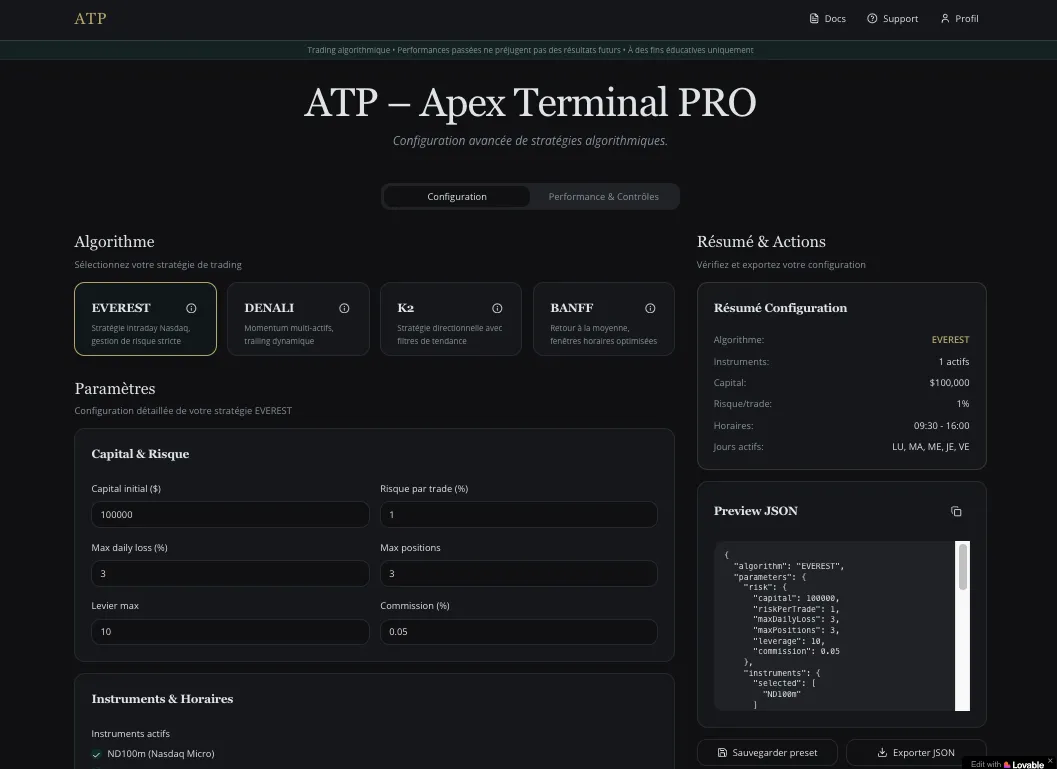Click the Profil user icon
Screen dimensions: 1057x769
point(945,18)
